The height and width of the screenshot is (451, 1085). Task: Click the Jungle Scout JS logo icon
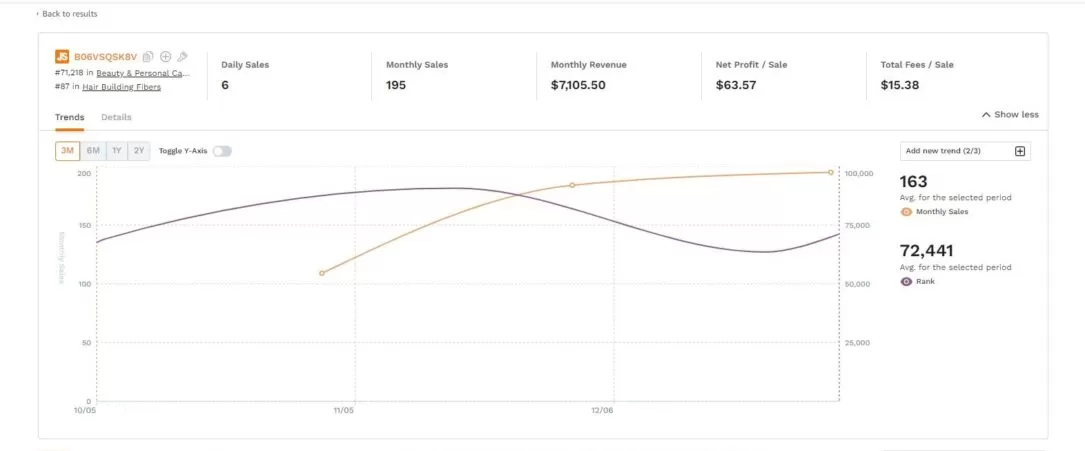(62, 57)
